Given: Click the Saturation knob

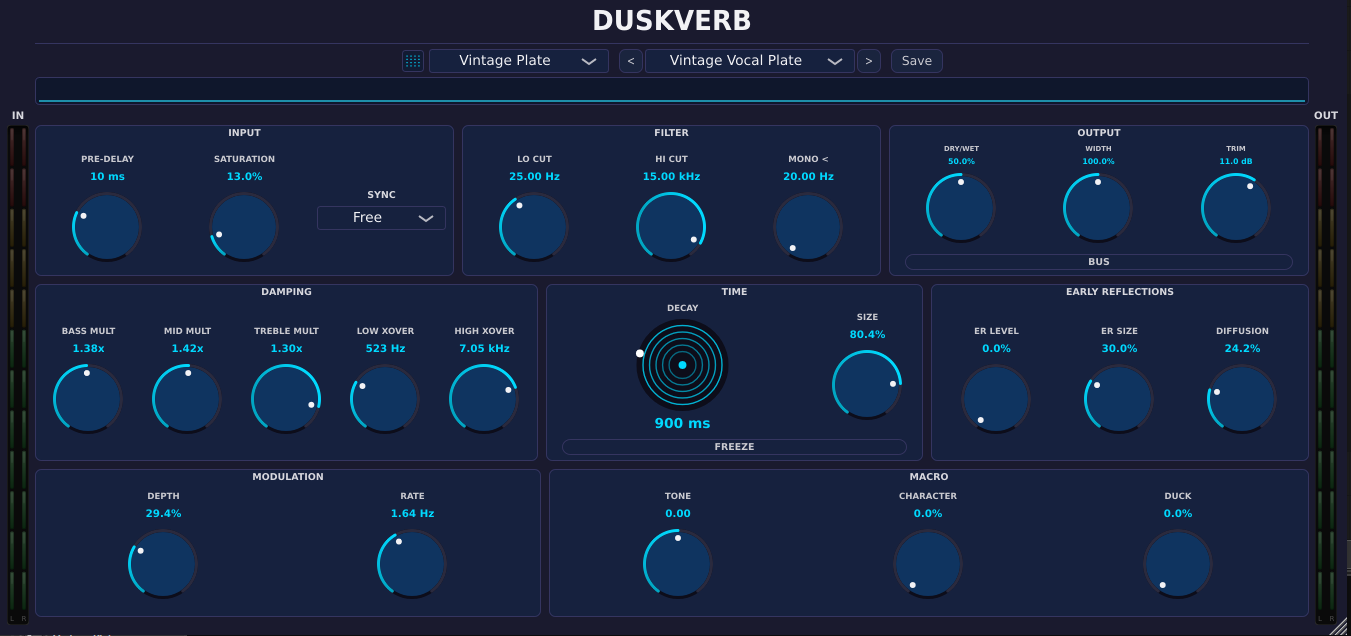Looking at the screenshot, I should pos(244,227).
